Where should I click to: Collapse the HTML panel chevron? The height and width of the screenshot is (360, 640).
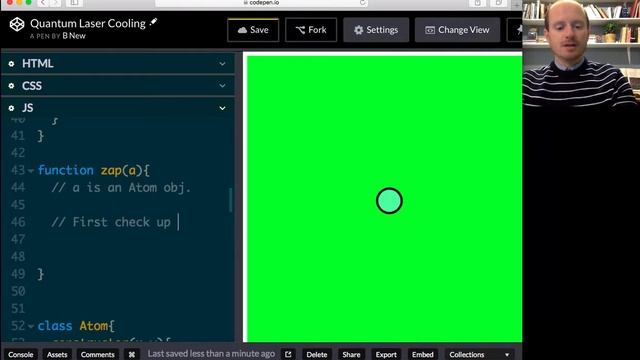point(222,64)
